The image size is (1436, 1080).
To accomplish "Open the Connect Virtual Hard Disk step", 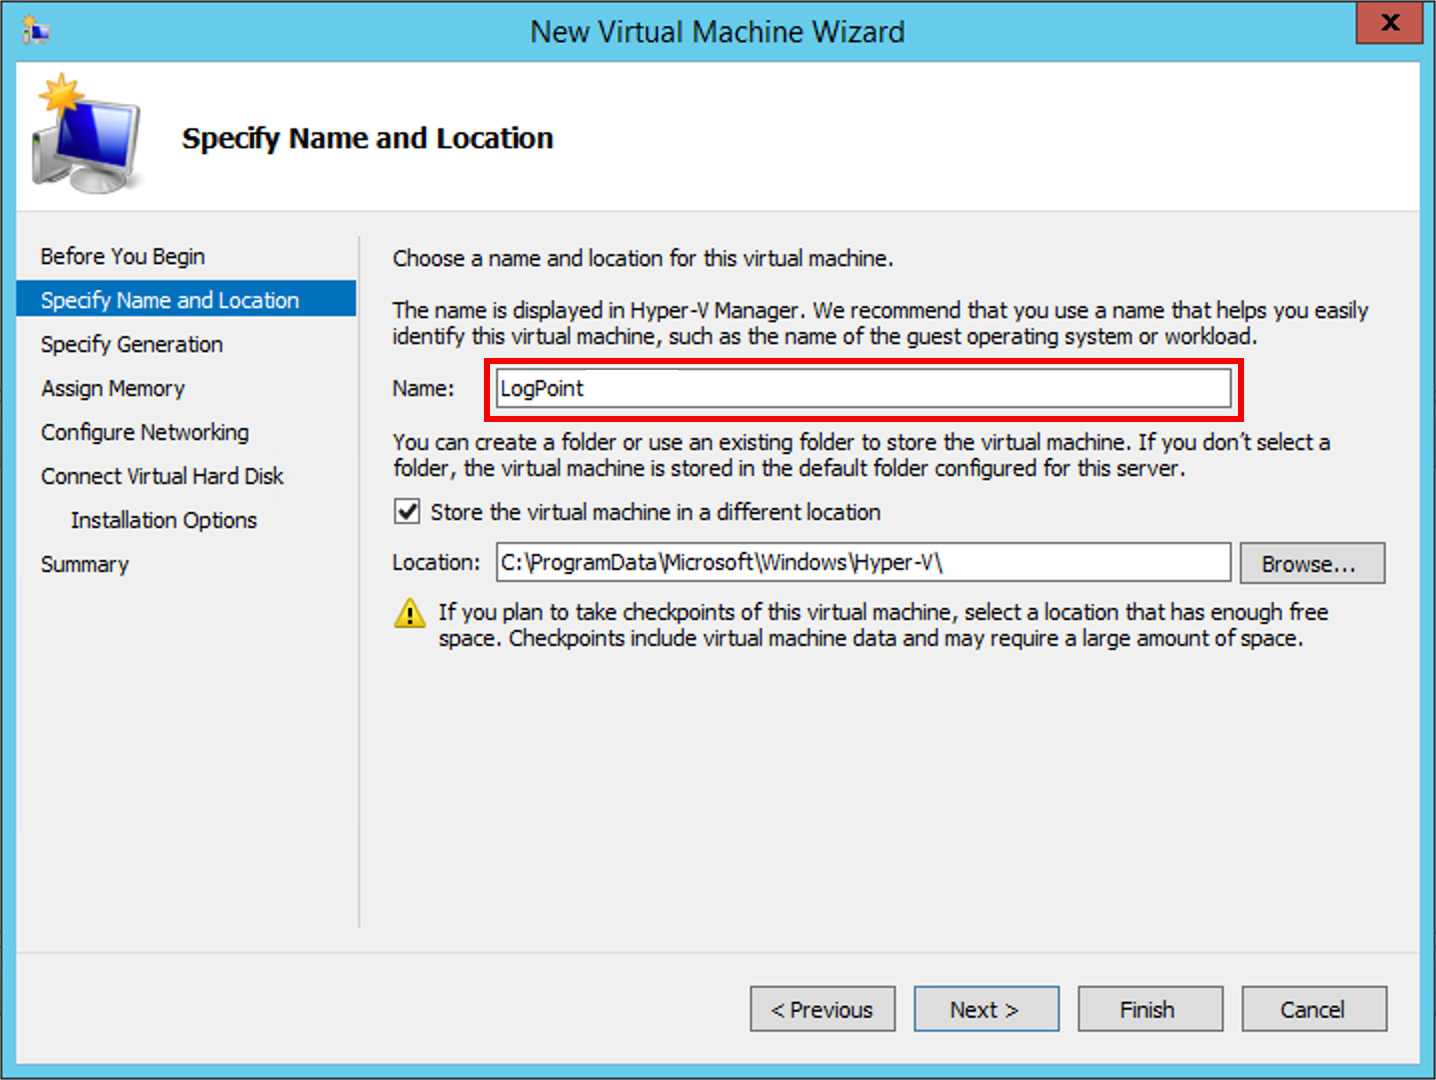I will coord(162,476).
